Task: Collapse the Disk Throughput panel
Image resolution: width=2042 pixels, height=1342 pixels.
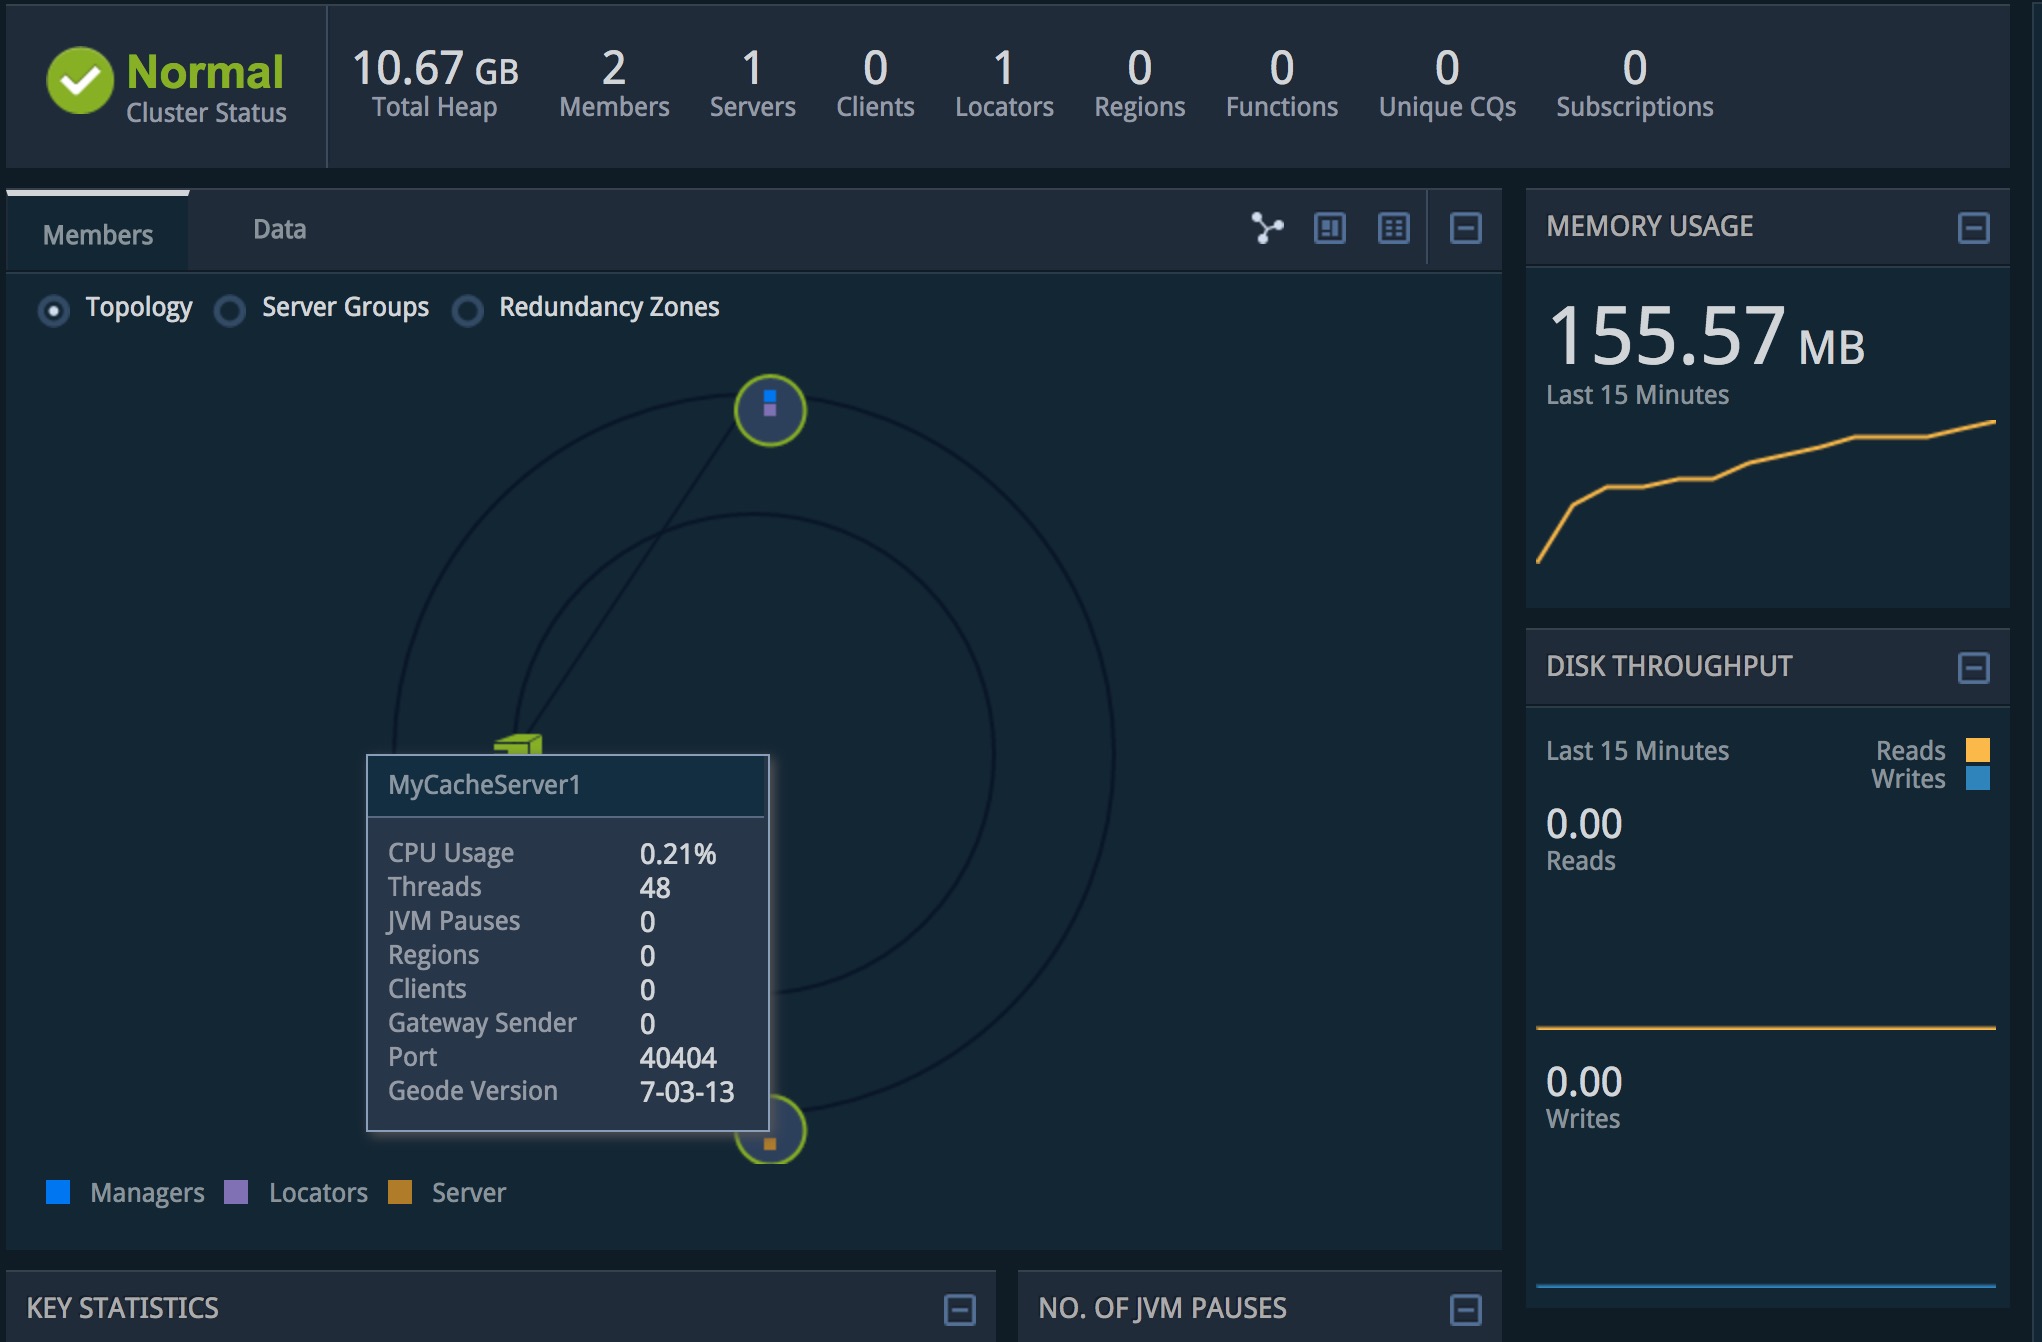Action: tap(1973, 667)
